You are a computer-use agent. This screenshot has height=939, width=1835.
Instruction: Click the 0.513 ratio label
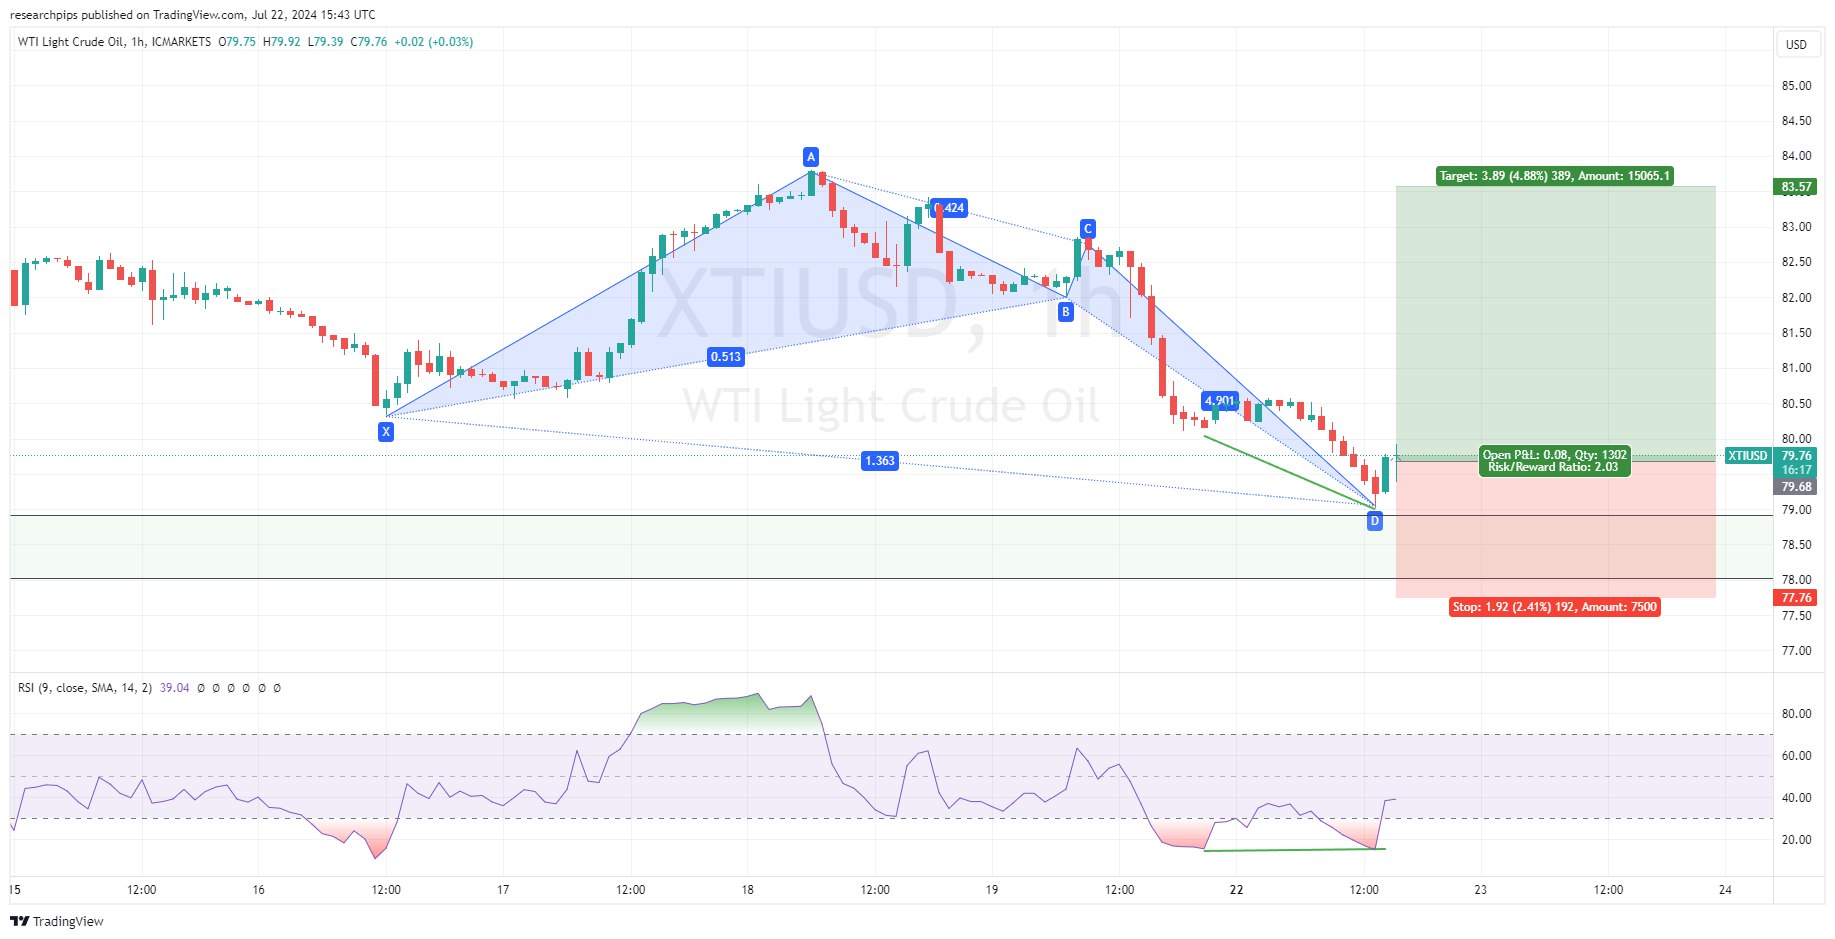[726, 357]
